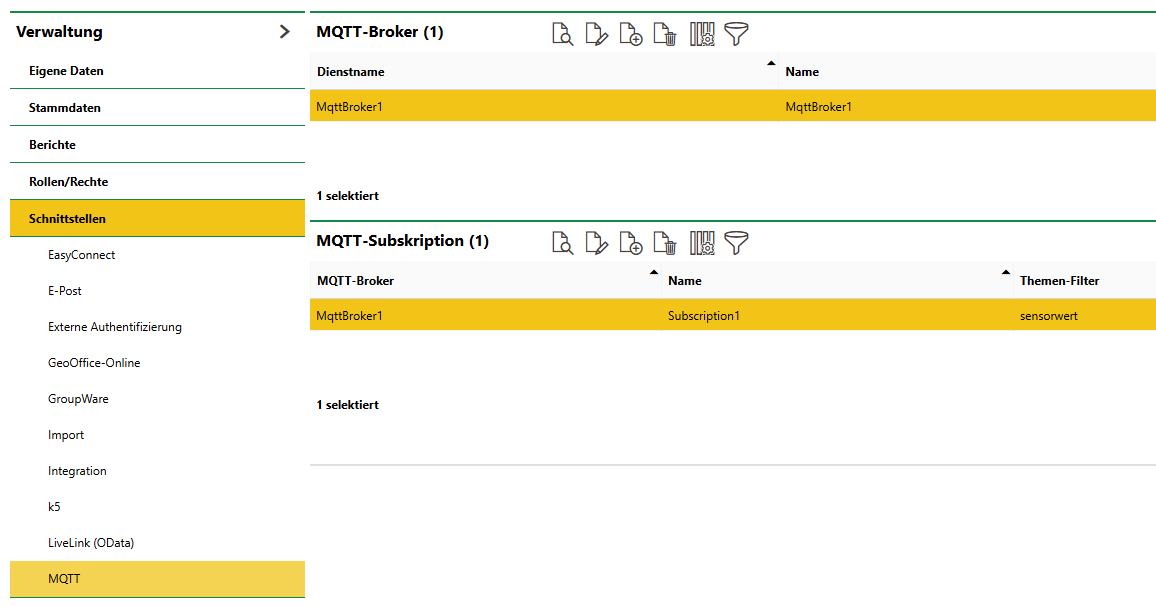The image size is (1156, 607).
Task: Delete selected MQTT-Subskription entry
Action: pyautogui.click(x=665, y=243)
